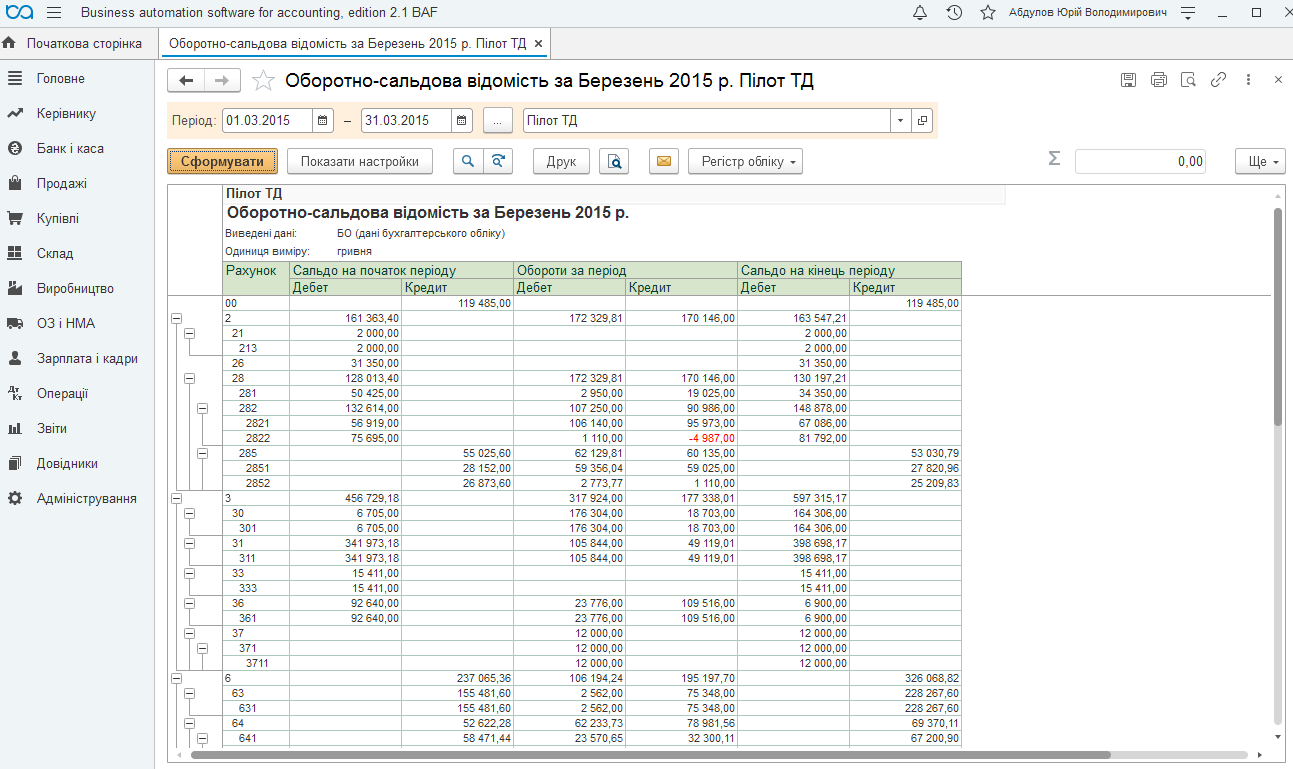
Task: Save report using the diskette icon
Action: [1129, 80]
